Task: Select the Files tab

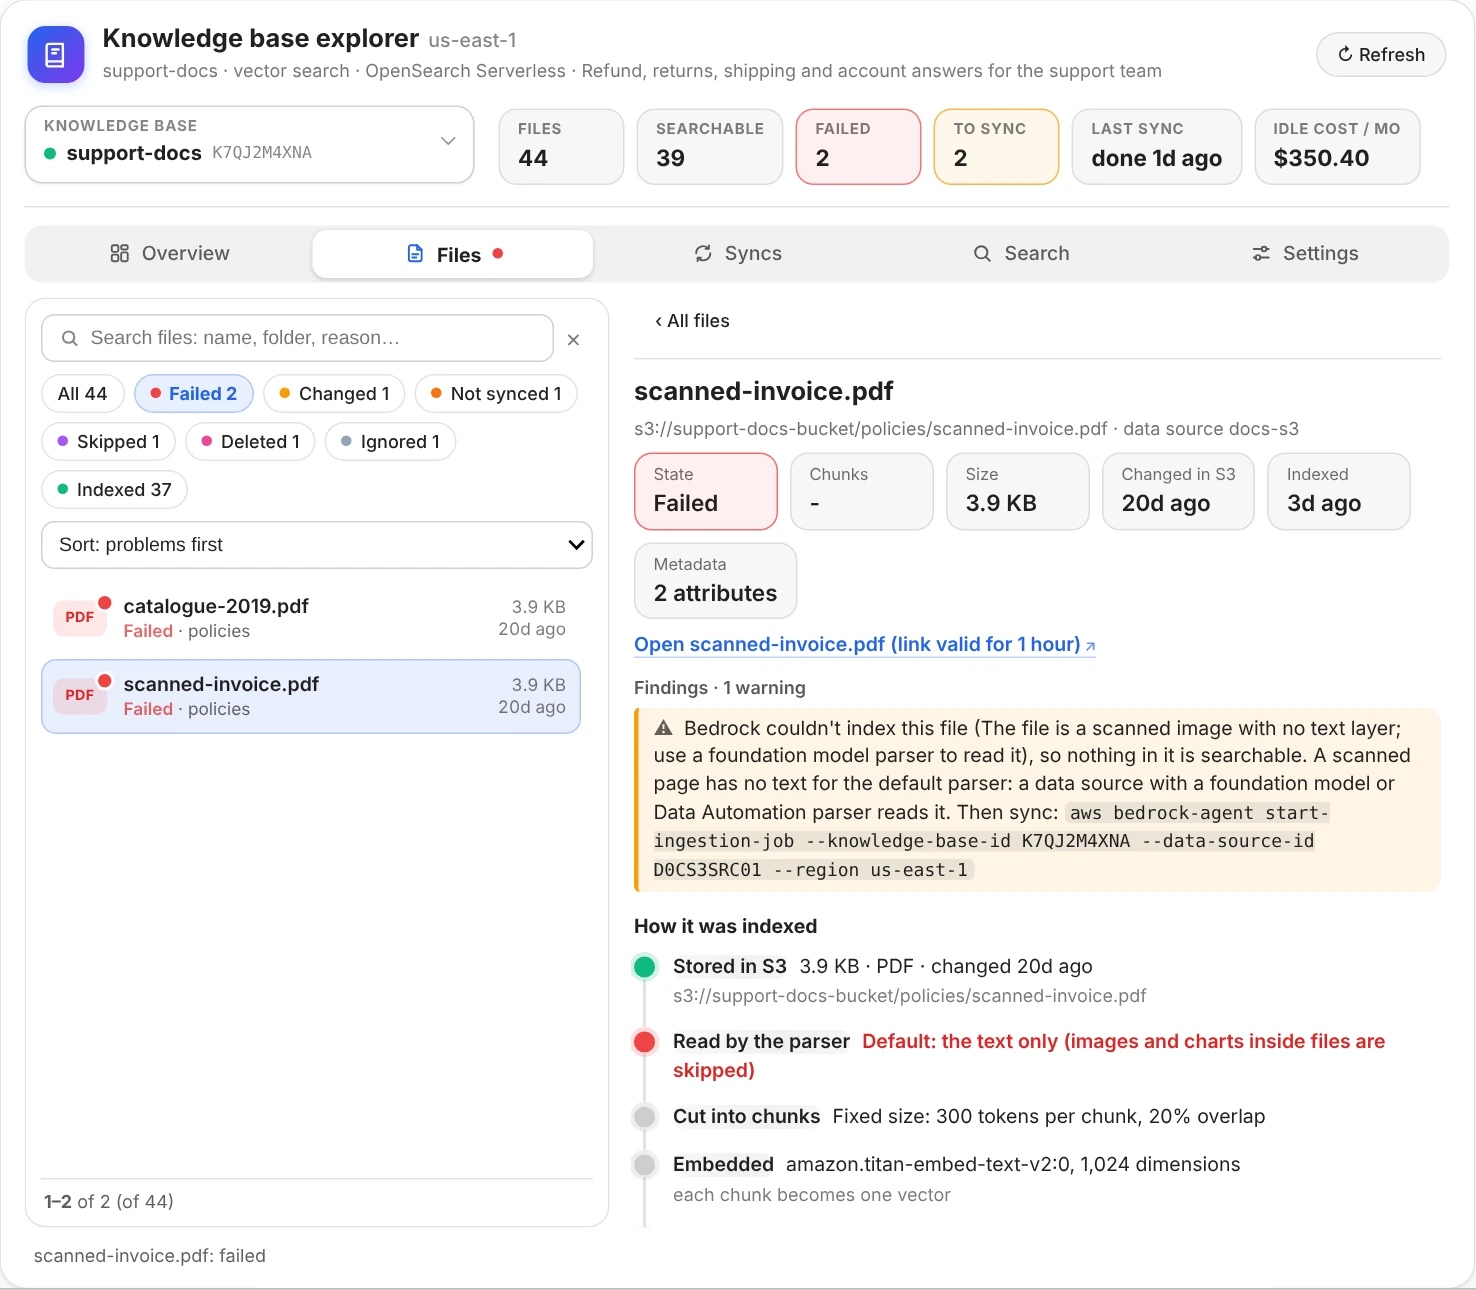Action: coord(453,254)
